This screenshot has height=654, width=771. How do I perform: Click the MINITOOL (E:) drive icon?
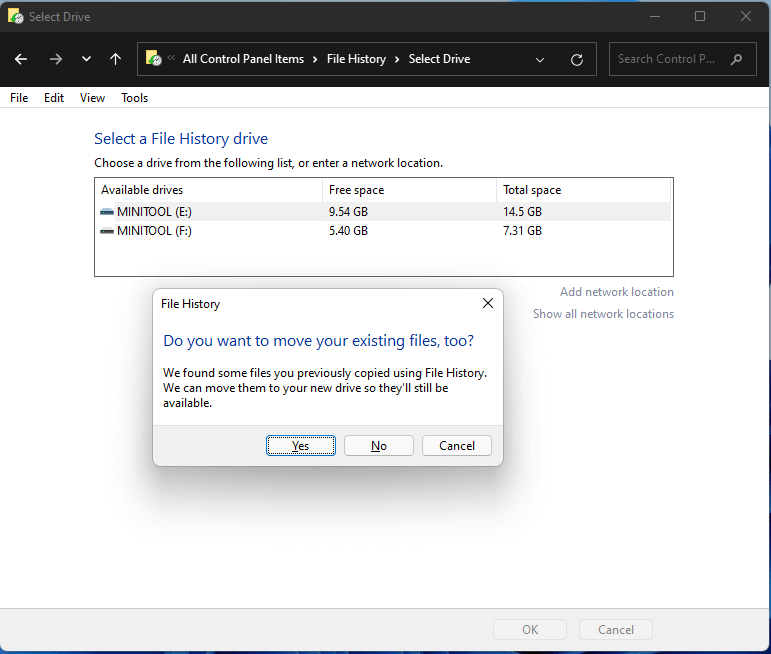(107, 212)
